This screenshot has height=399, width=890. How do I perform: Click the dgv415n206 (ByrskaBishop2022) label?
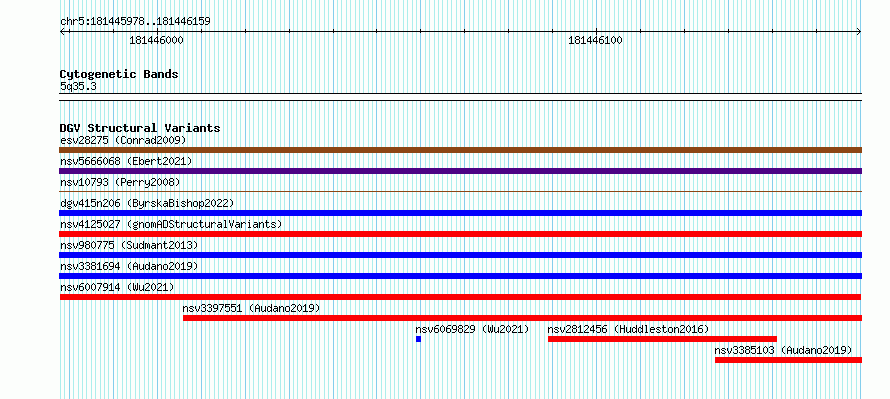pyautogui.click(x=147, y=203)
